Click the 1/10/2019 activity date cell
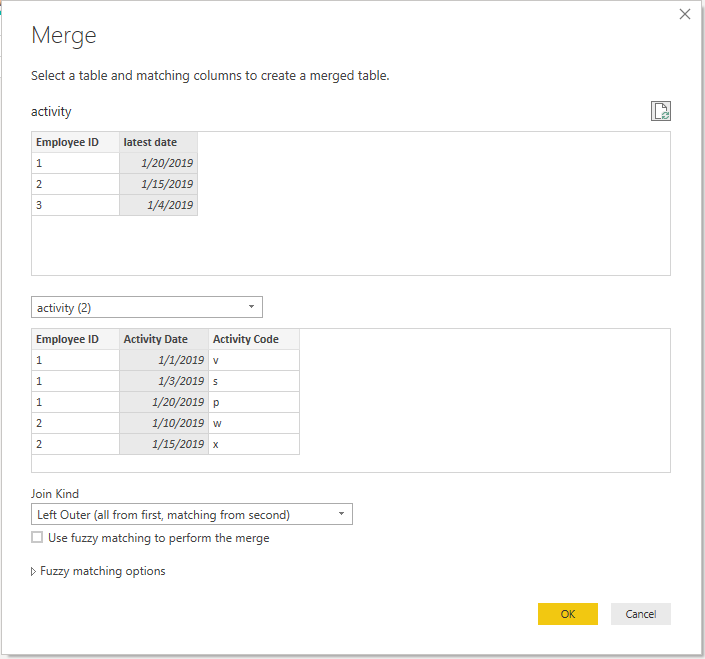Viewport: 705px width, 659px height. click(x=164, y=423)
